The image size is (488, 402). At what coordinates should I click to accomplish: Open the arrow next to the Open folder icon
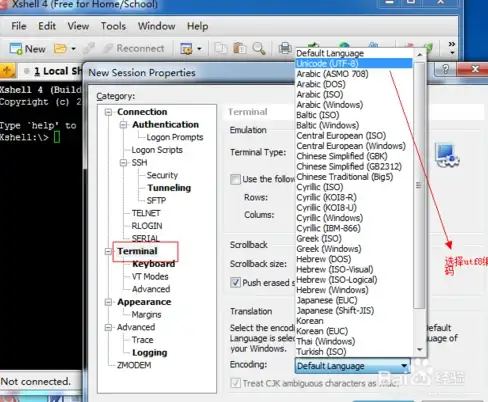click(73, 49)
